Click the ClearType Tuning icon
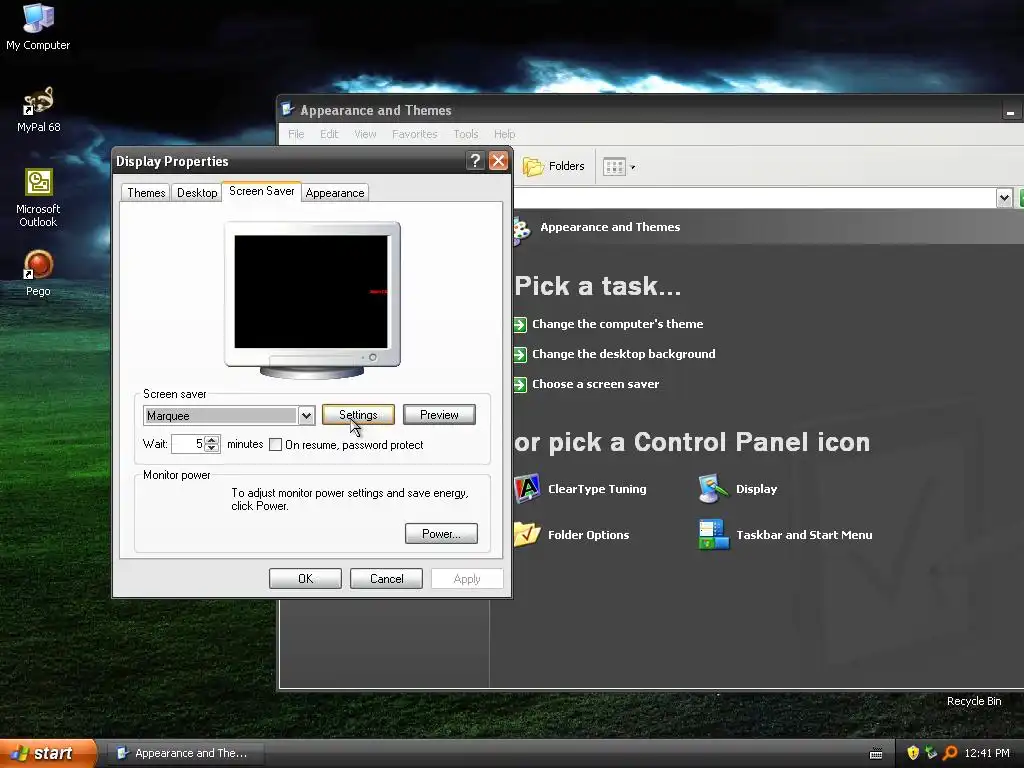Viewport: 1024px width, 768px height. 528,488
